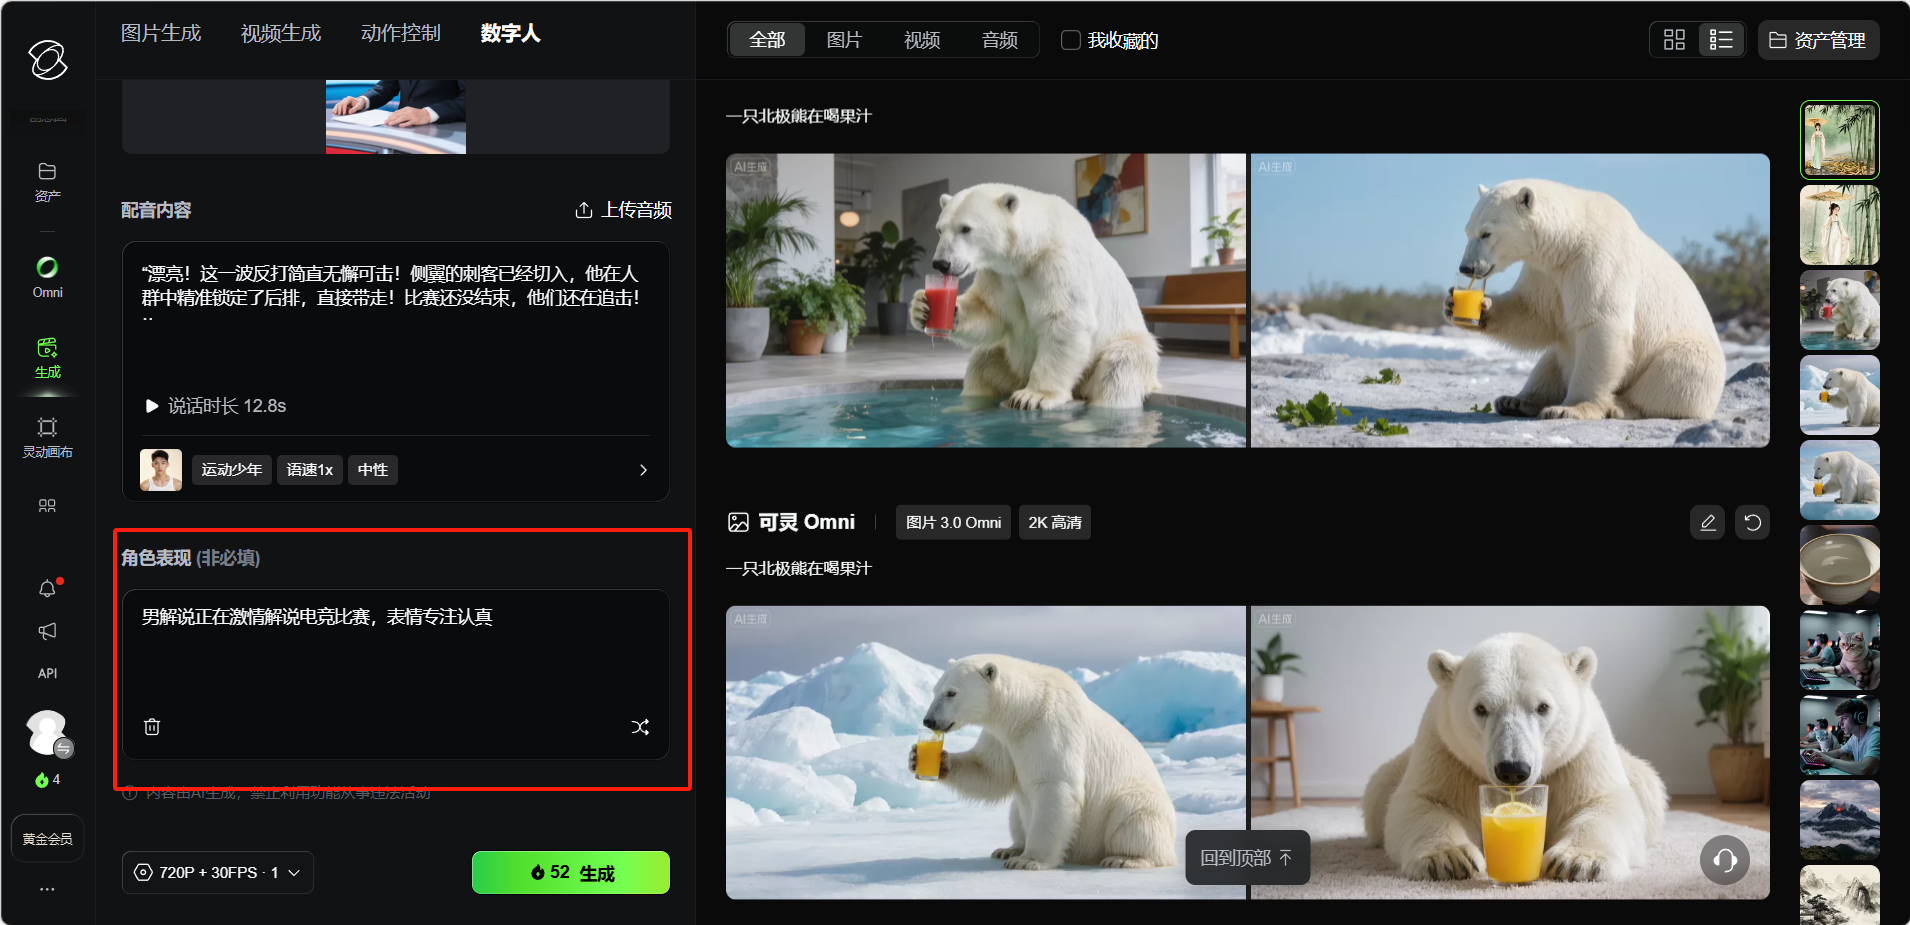
Task: Switch to the 视频生成 tab
Action: click(x=281, y=33)
